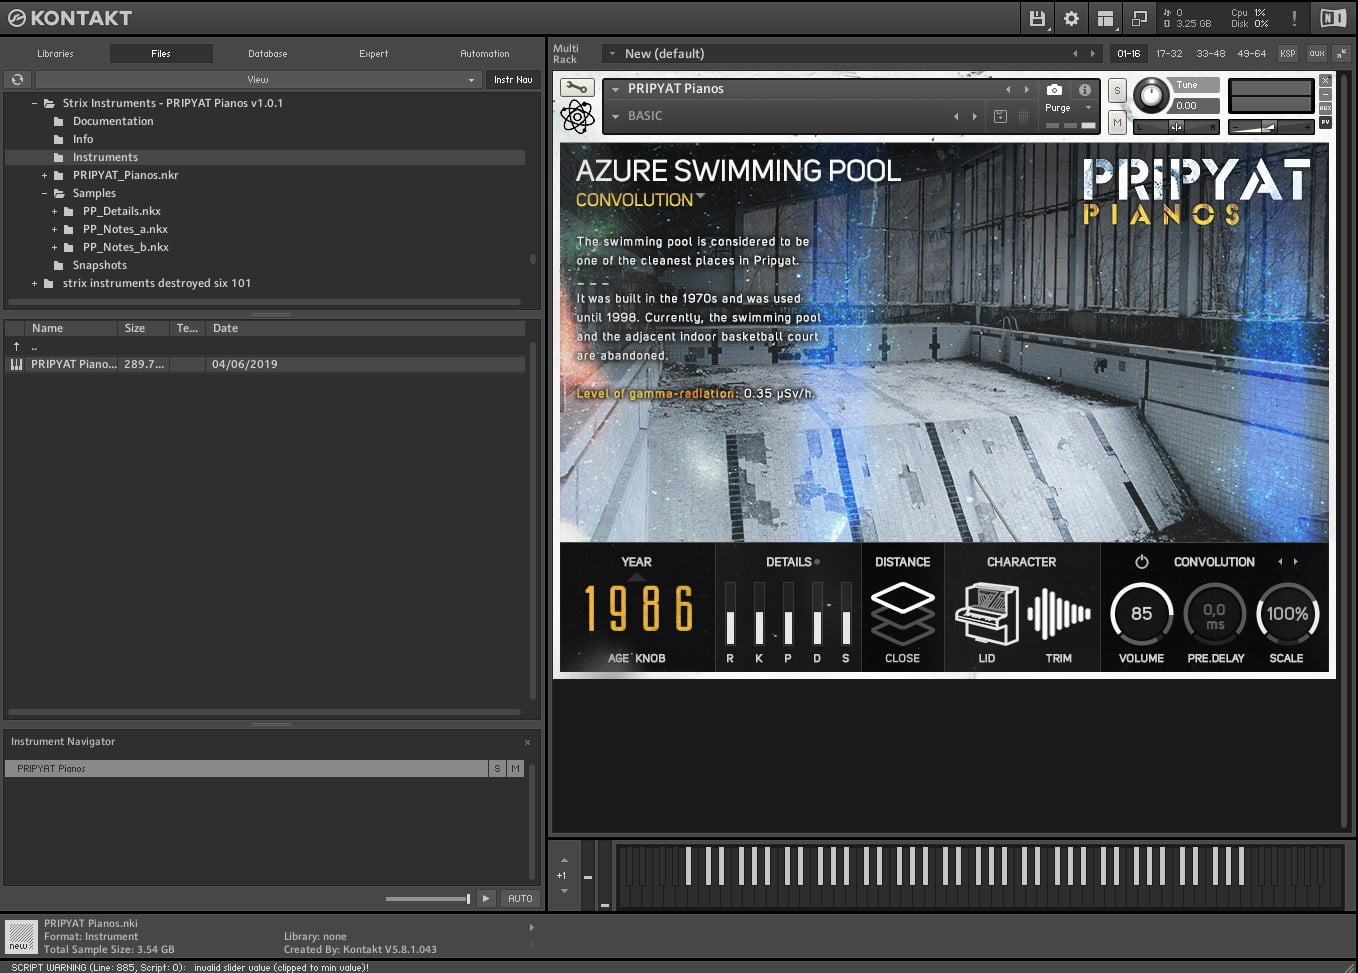Open the save/load files menu icon
The image size is (1358, 973).
click(1037, 18)
